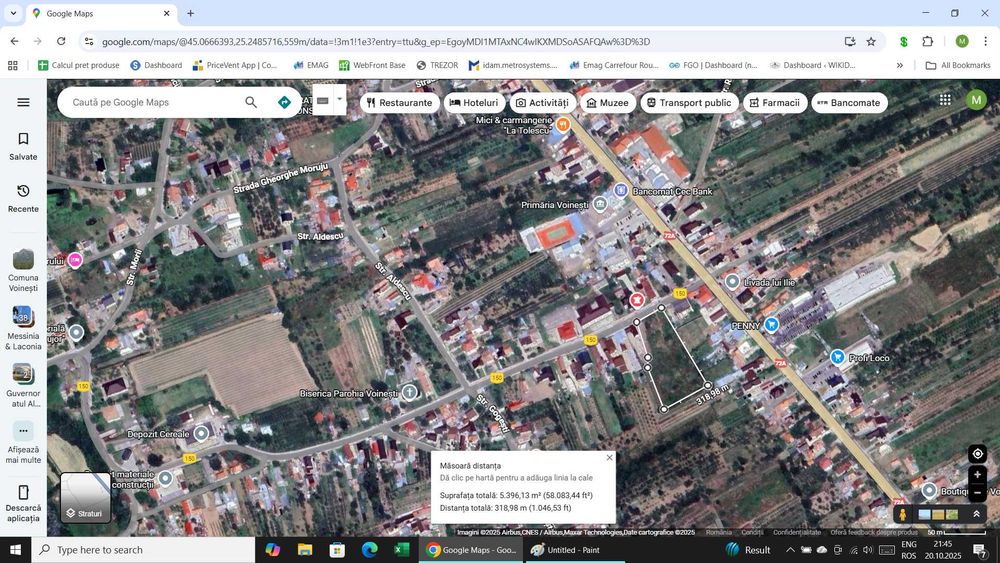Open the Straturi layers switcher
The width and height of the screenshot is (1000, 563).
click(x=85, y=497)
